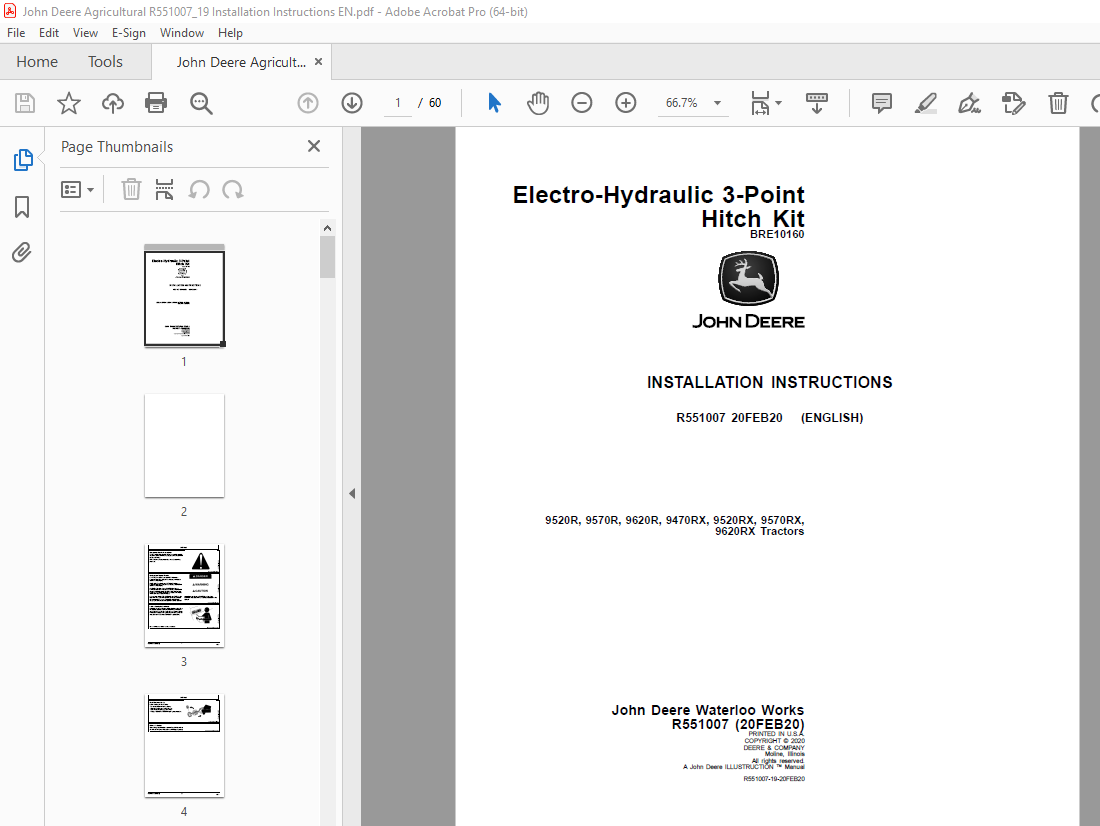
Task: Activate the Hand pan tool
Action: pos(538,103)
